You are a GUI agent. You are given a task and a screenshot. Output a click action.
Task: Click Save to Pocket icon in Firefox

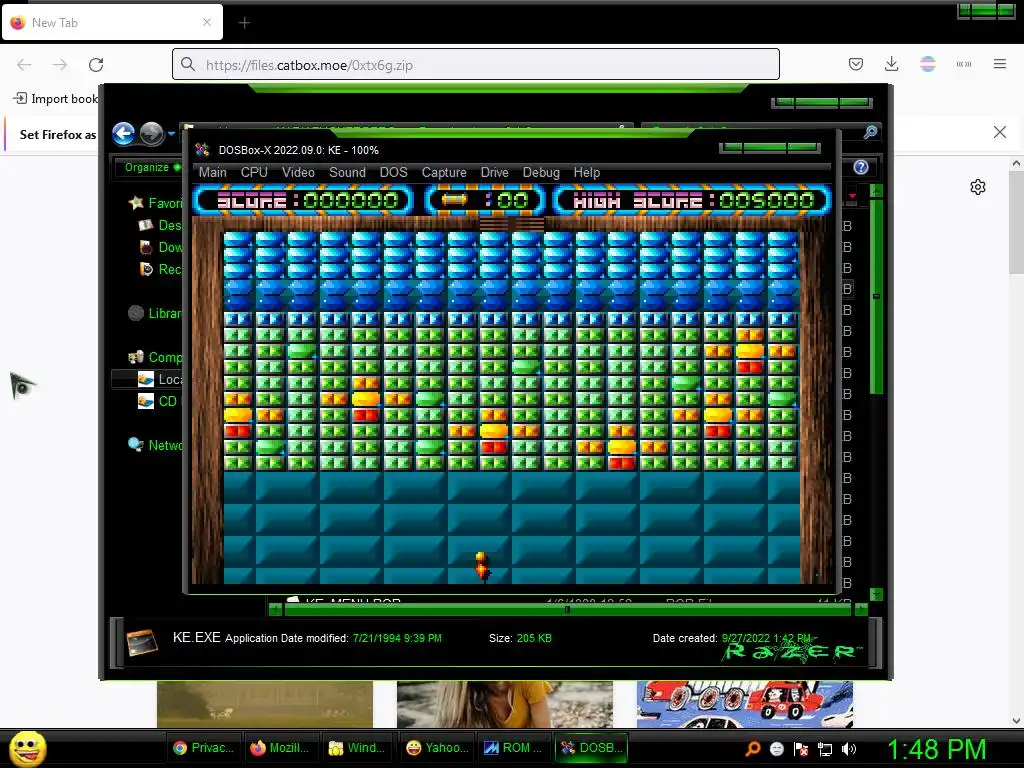(856, 64)
